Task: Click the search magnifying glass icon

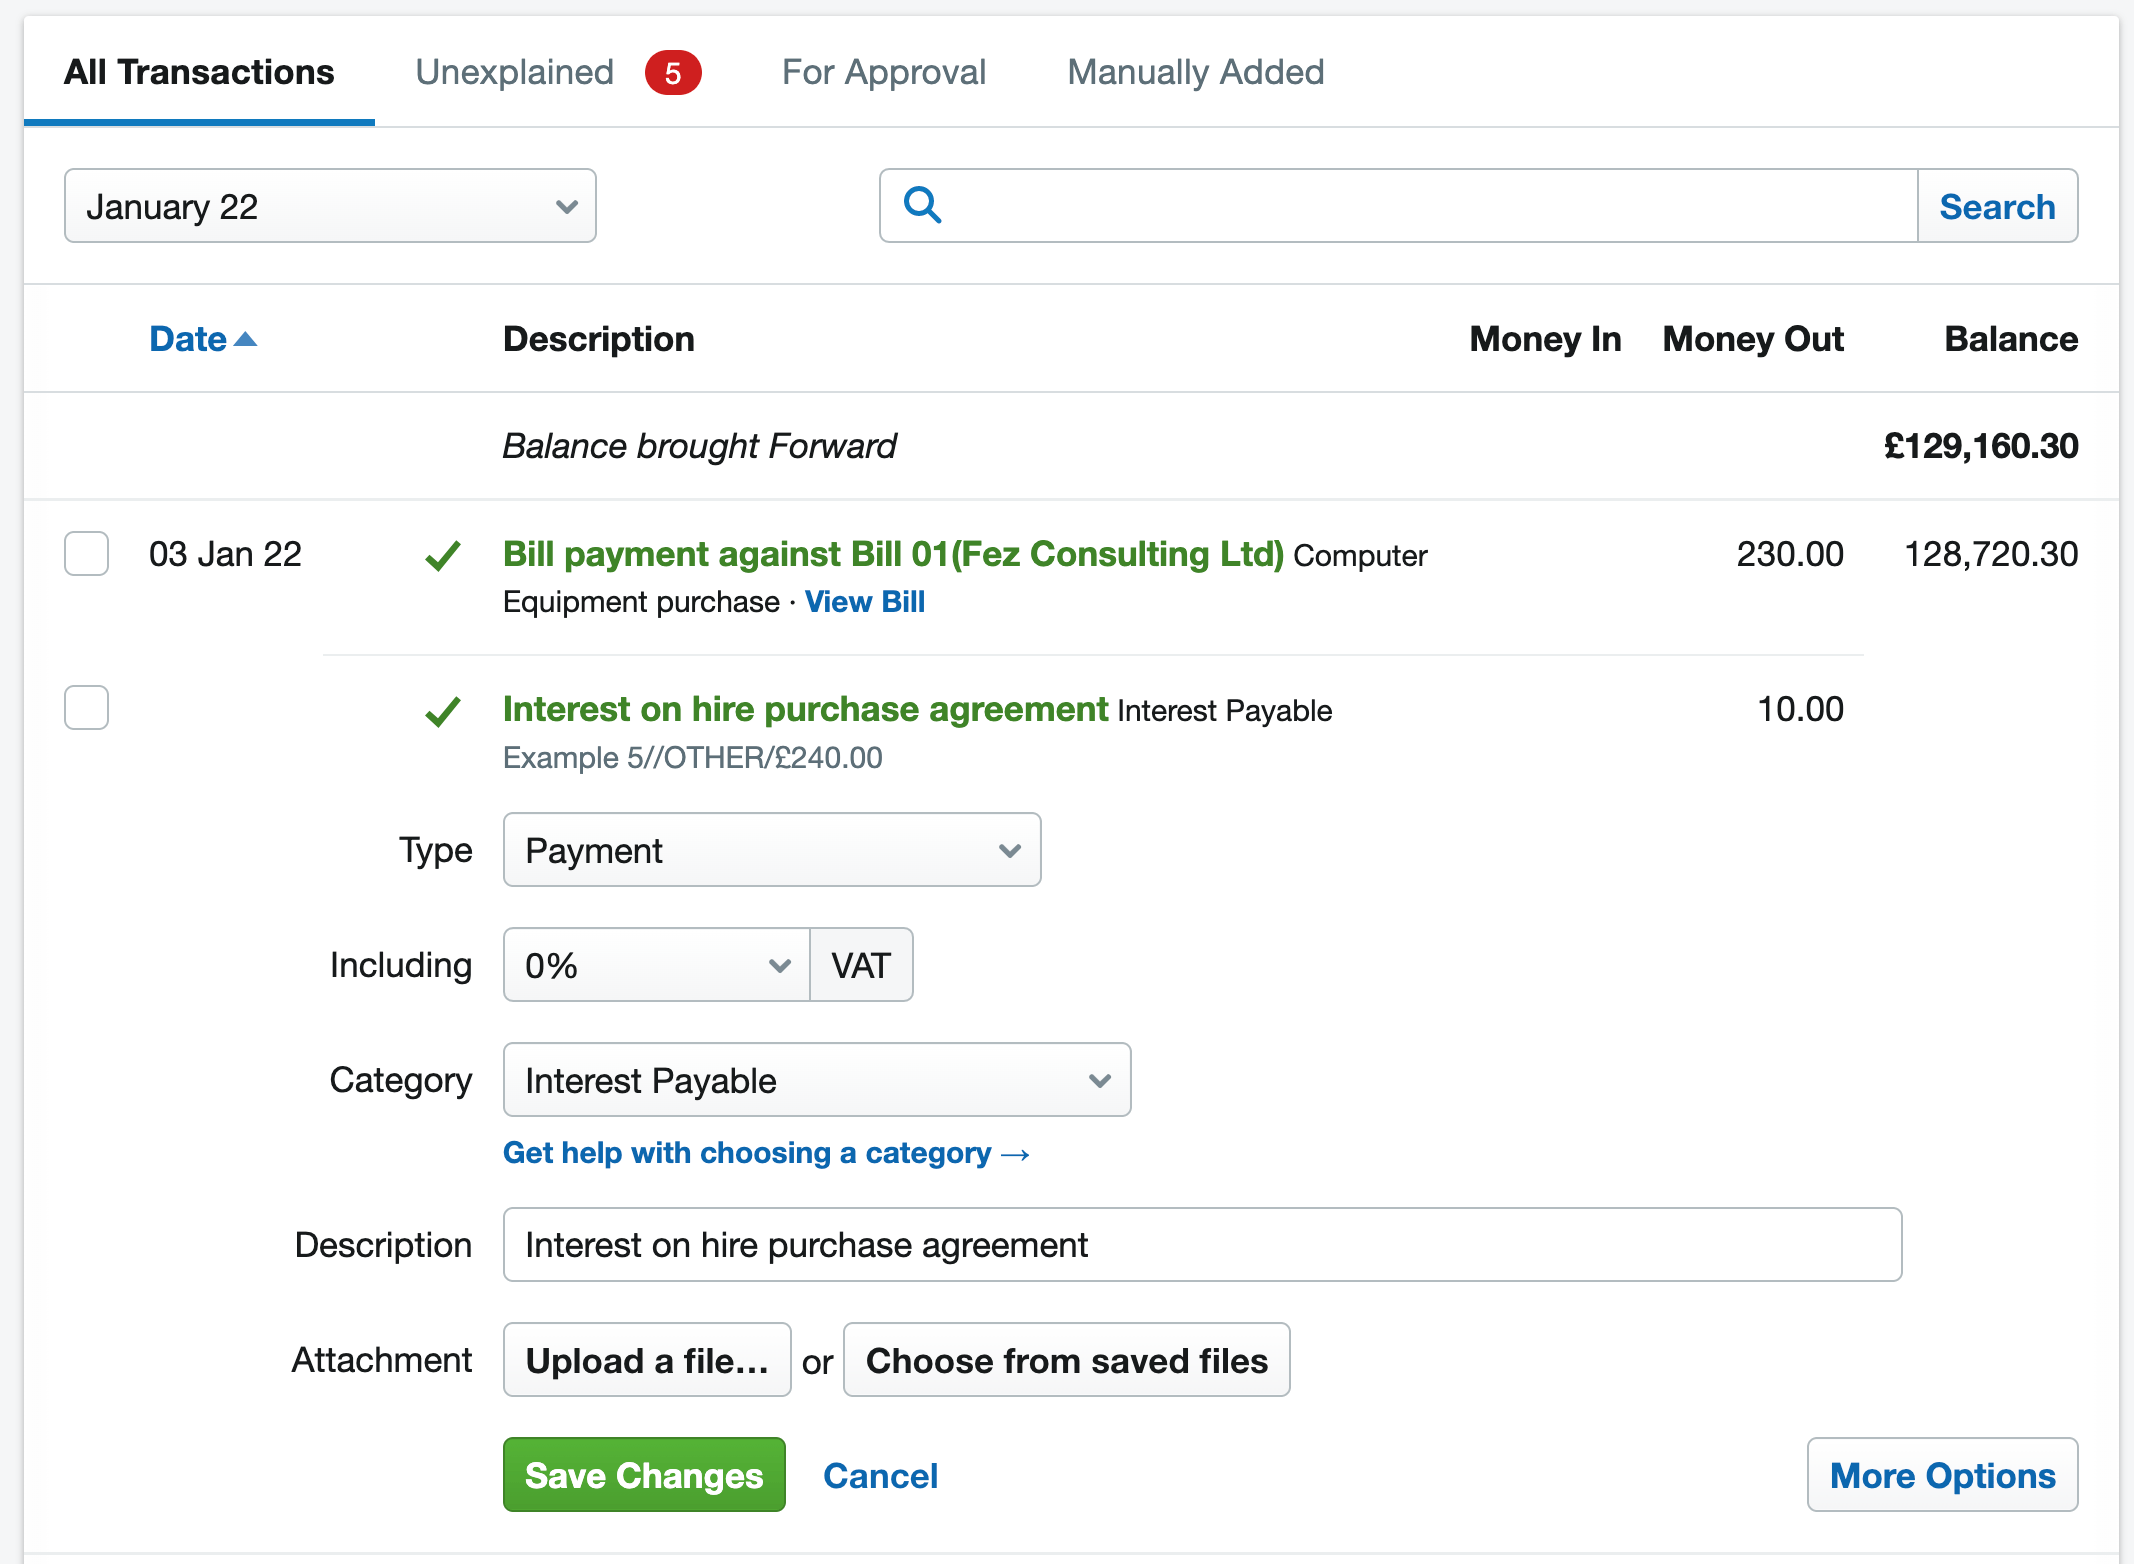Action: point(921,205)
